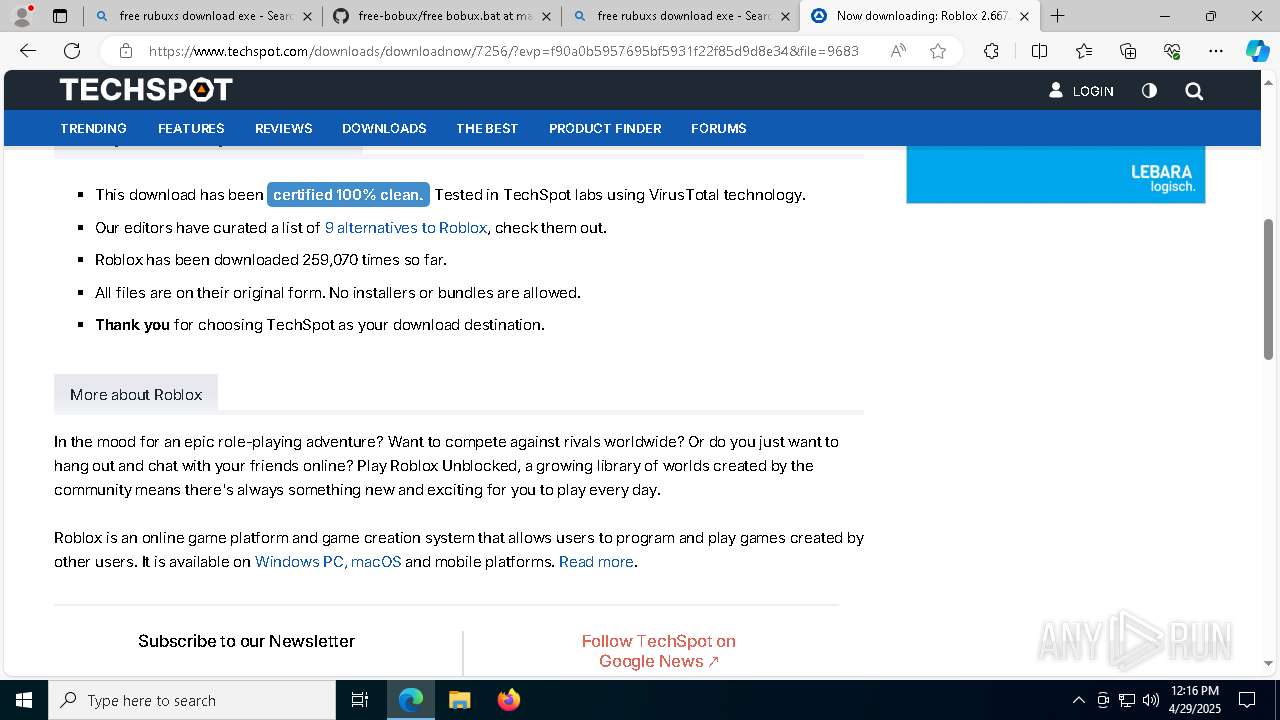Click the scrollbar down arrow
Viewport: 1280px width, 720px height.
point(1269,662)
